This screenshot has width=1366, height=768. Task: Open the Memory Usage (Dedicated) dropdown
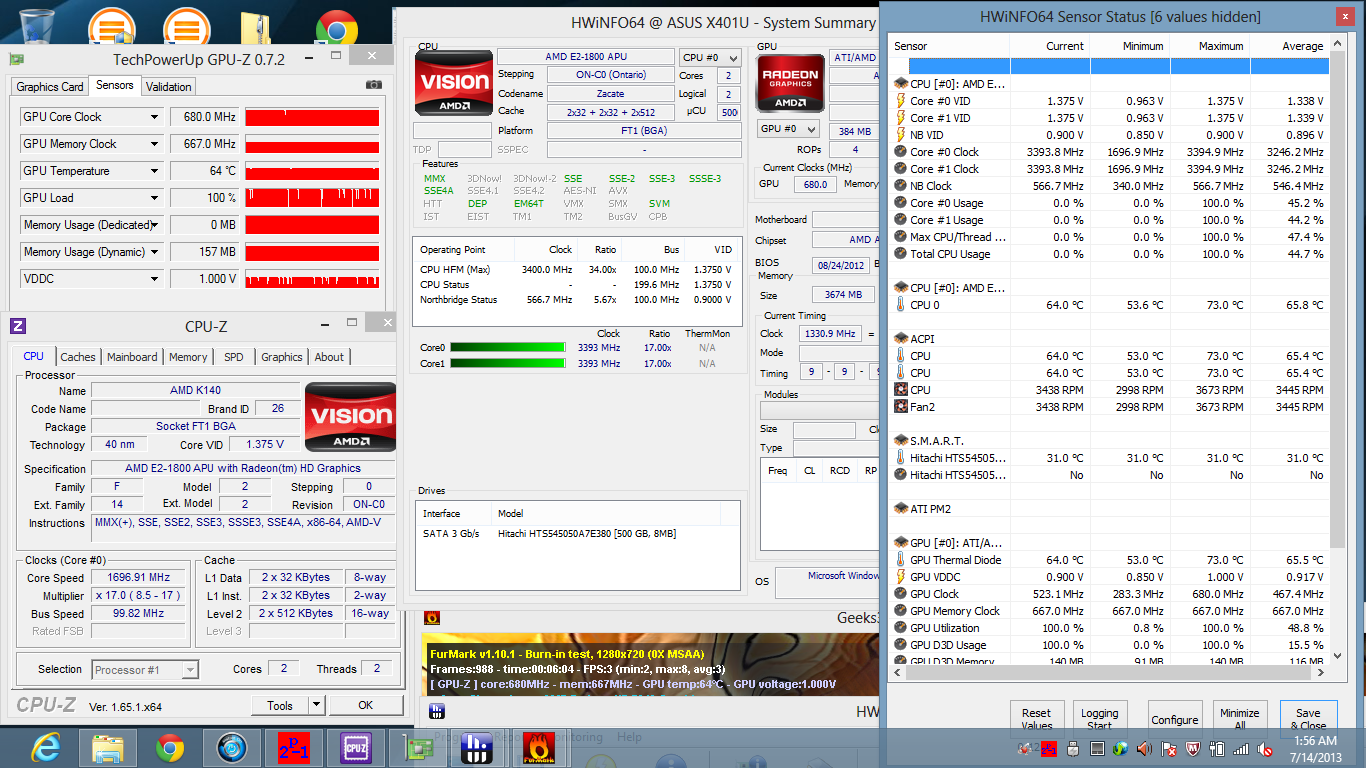[154, 225]
